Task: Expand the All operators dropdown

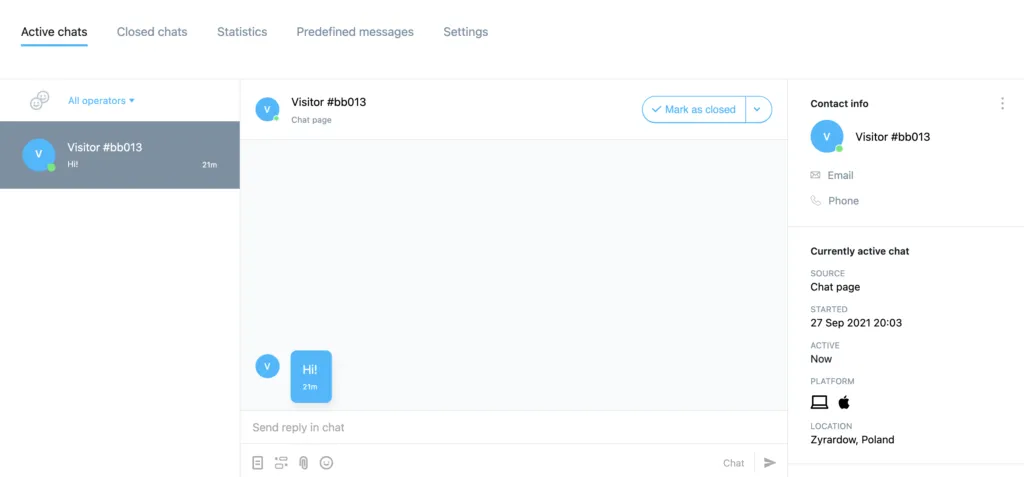Action: coord(101,101)
